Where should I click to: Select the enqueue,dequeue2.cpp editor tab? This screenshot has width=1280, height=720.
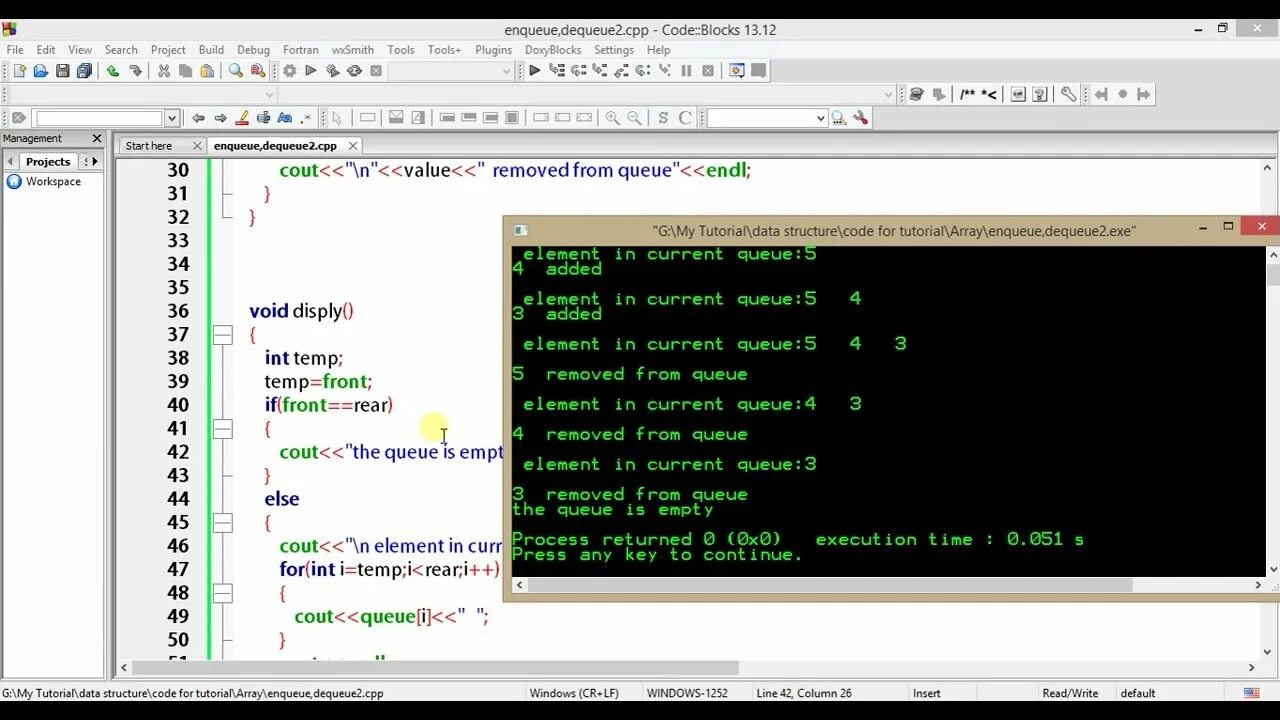click(x=275, y=146)
